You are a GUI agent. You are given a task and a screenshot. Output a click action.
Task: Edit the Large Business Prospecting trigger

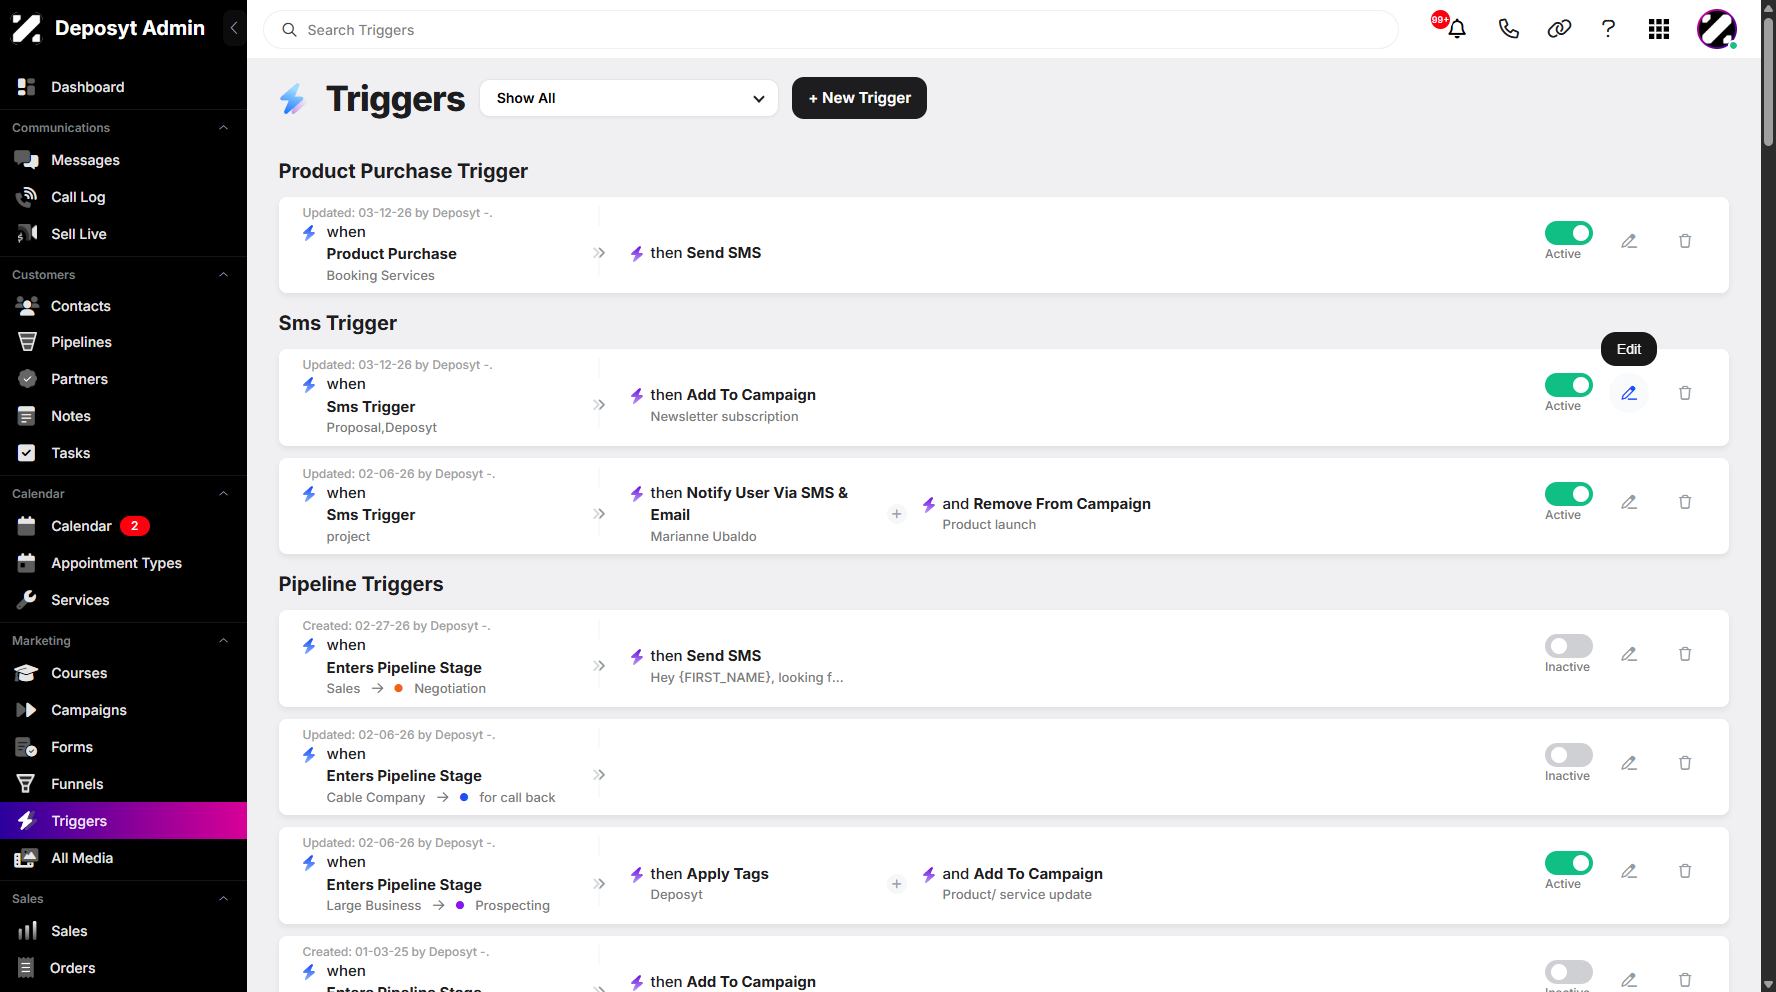pyautogui.click(x=1629, y=871)
